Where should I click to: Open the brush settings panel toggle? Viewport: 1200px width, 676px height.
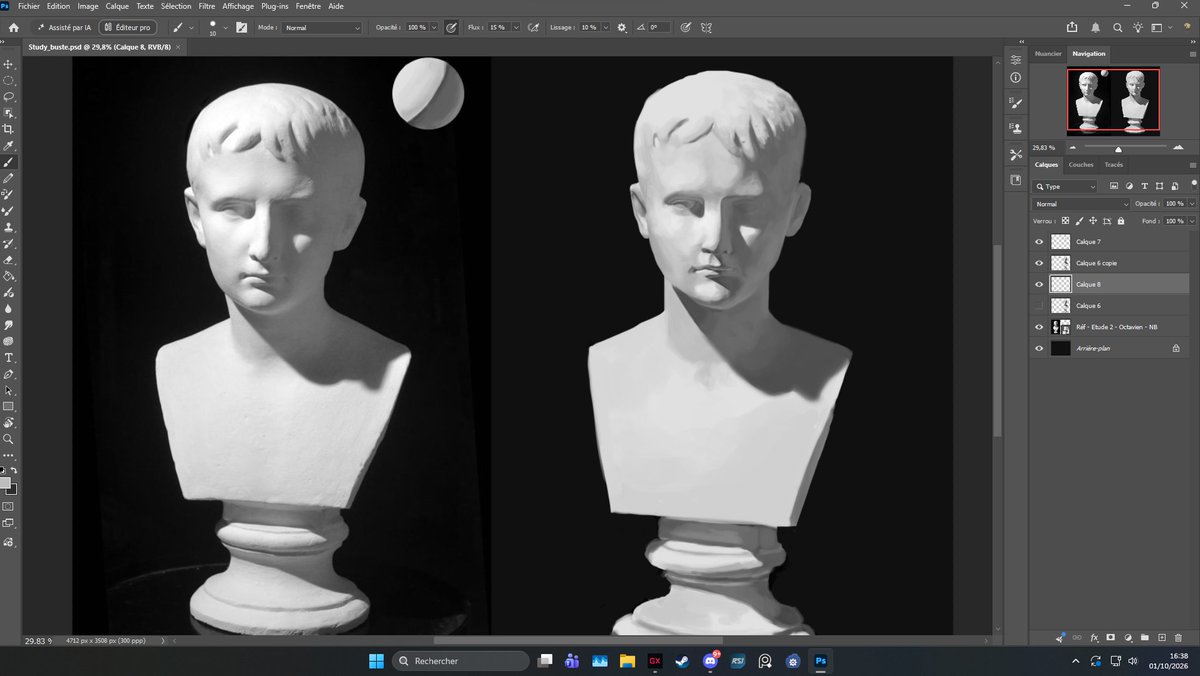click(x=241, y=28)
